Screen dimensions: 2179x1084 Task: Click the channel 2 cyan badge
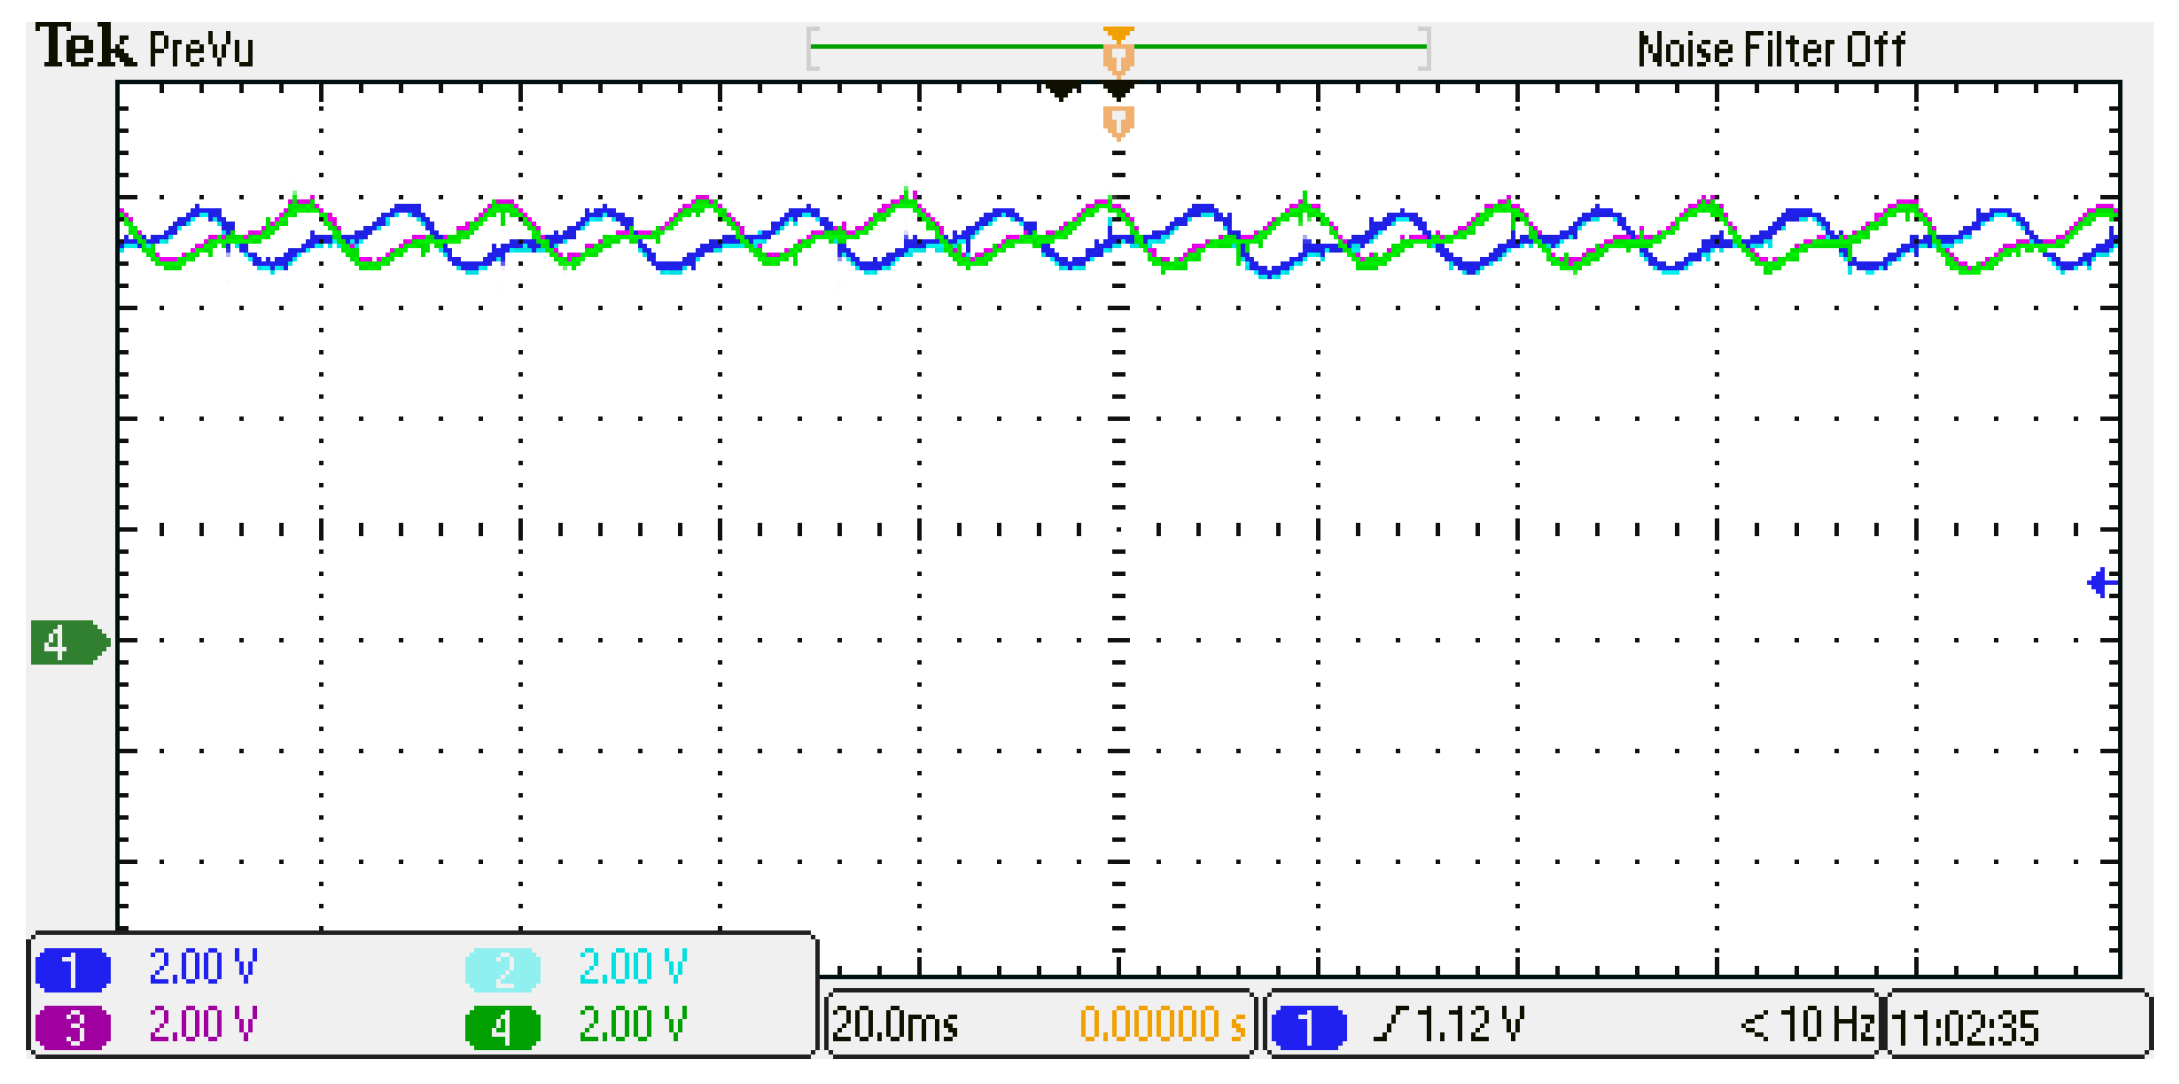502,969
